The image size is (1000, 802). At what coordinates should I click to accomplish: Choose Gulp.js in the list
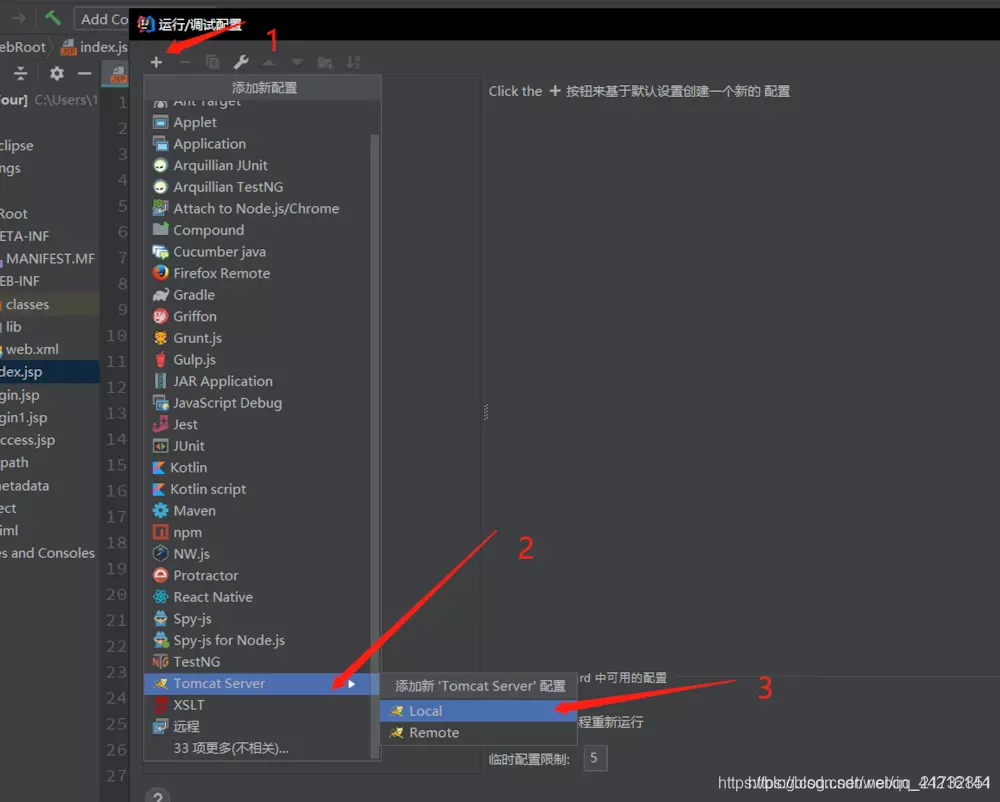pyautogui.click(x=257, y=360)
